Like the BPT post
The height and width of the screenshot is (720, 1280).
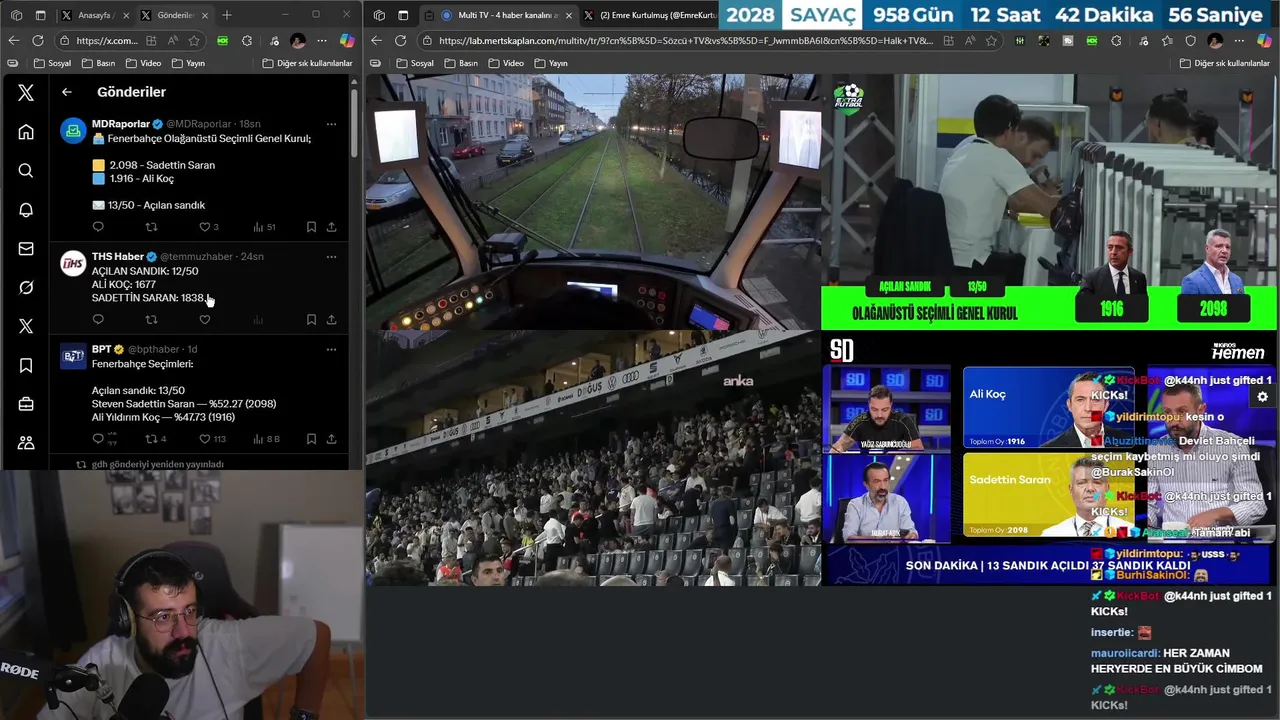click(x=204, y=439)
